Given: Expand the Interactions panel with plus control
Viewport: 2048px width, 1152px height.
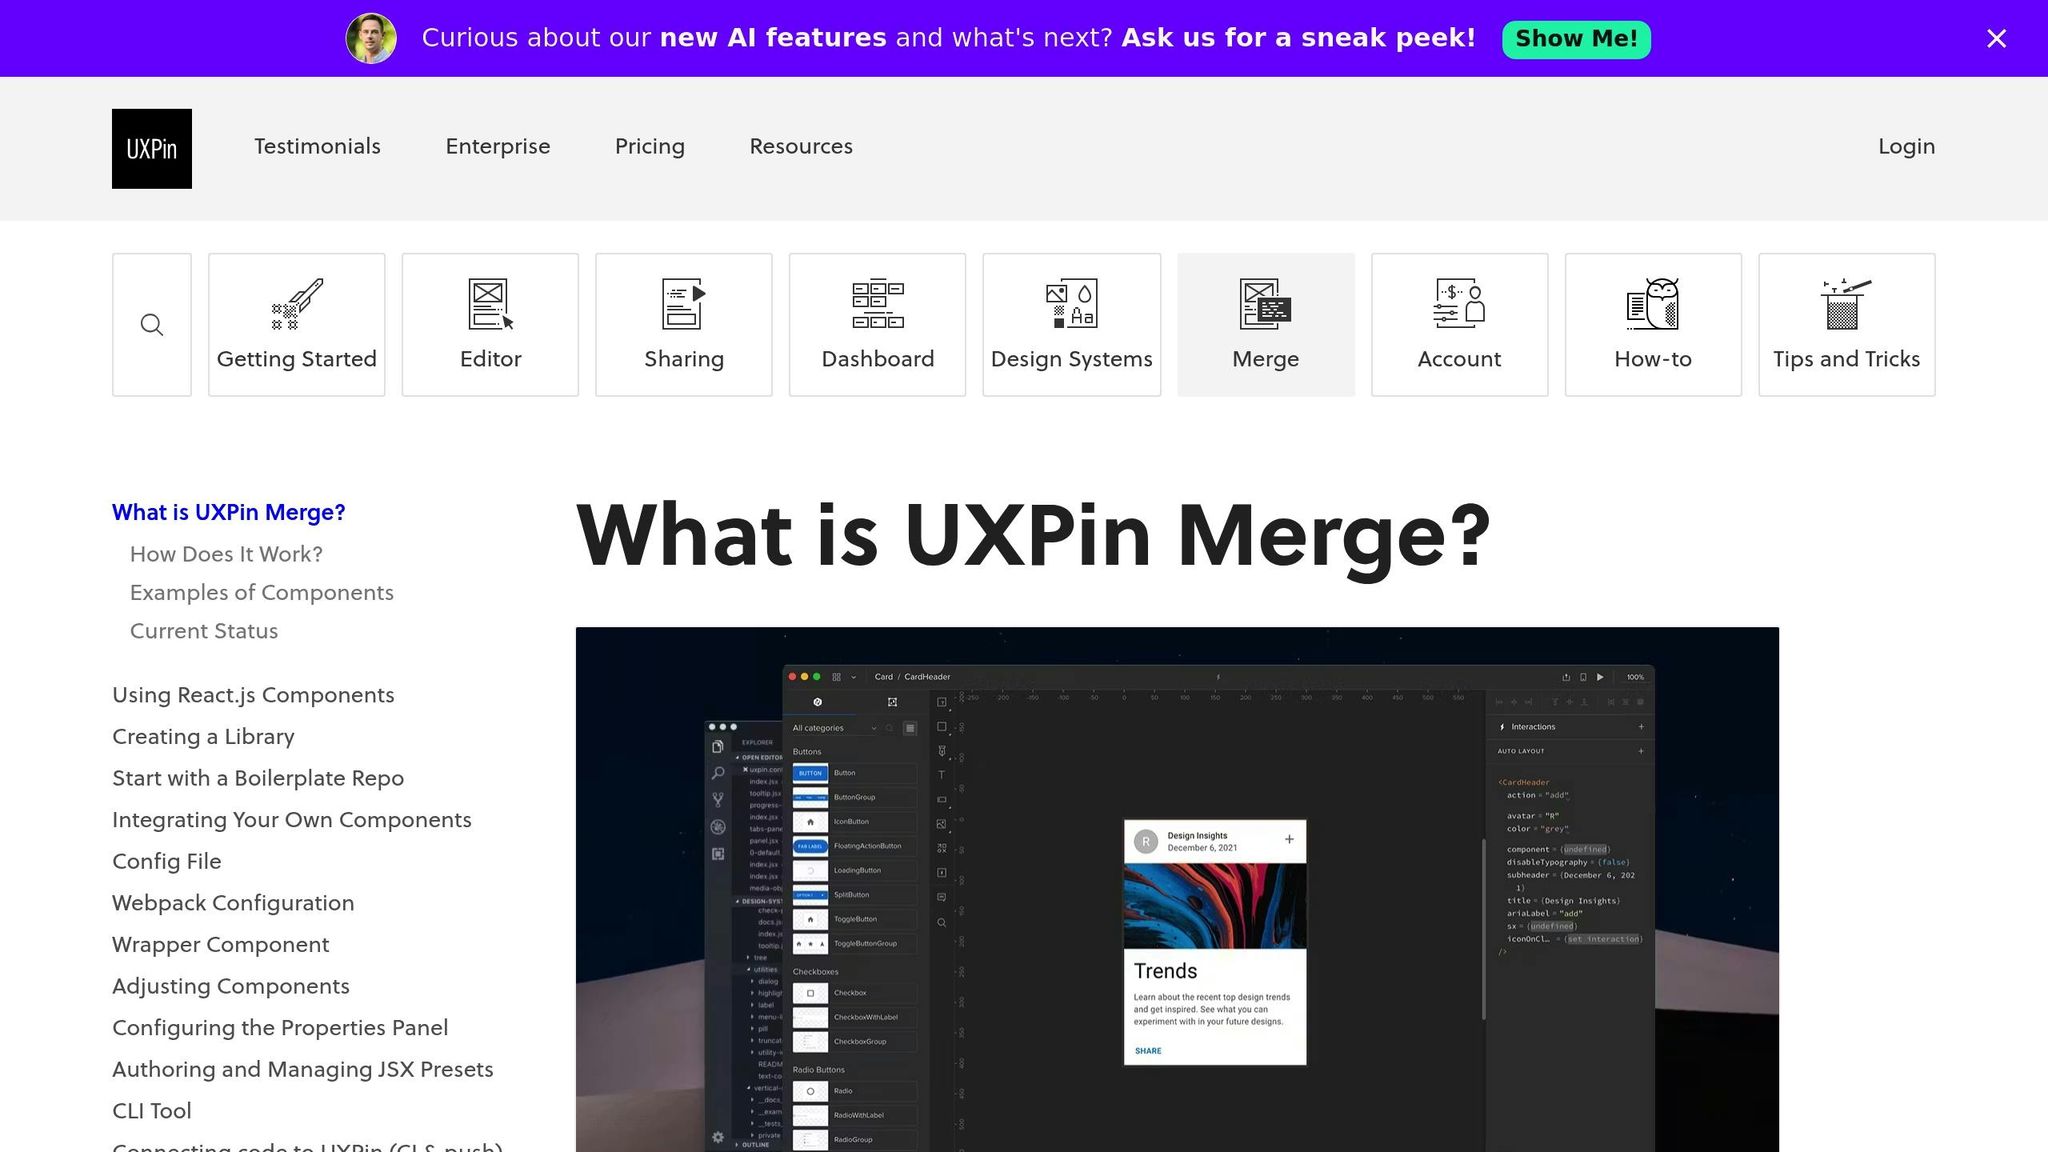Looking at the screenshot, I should (1640, 727).
